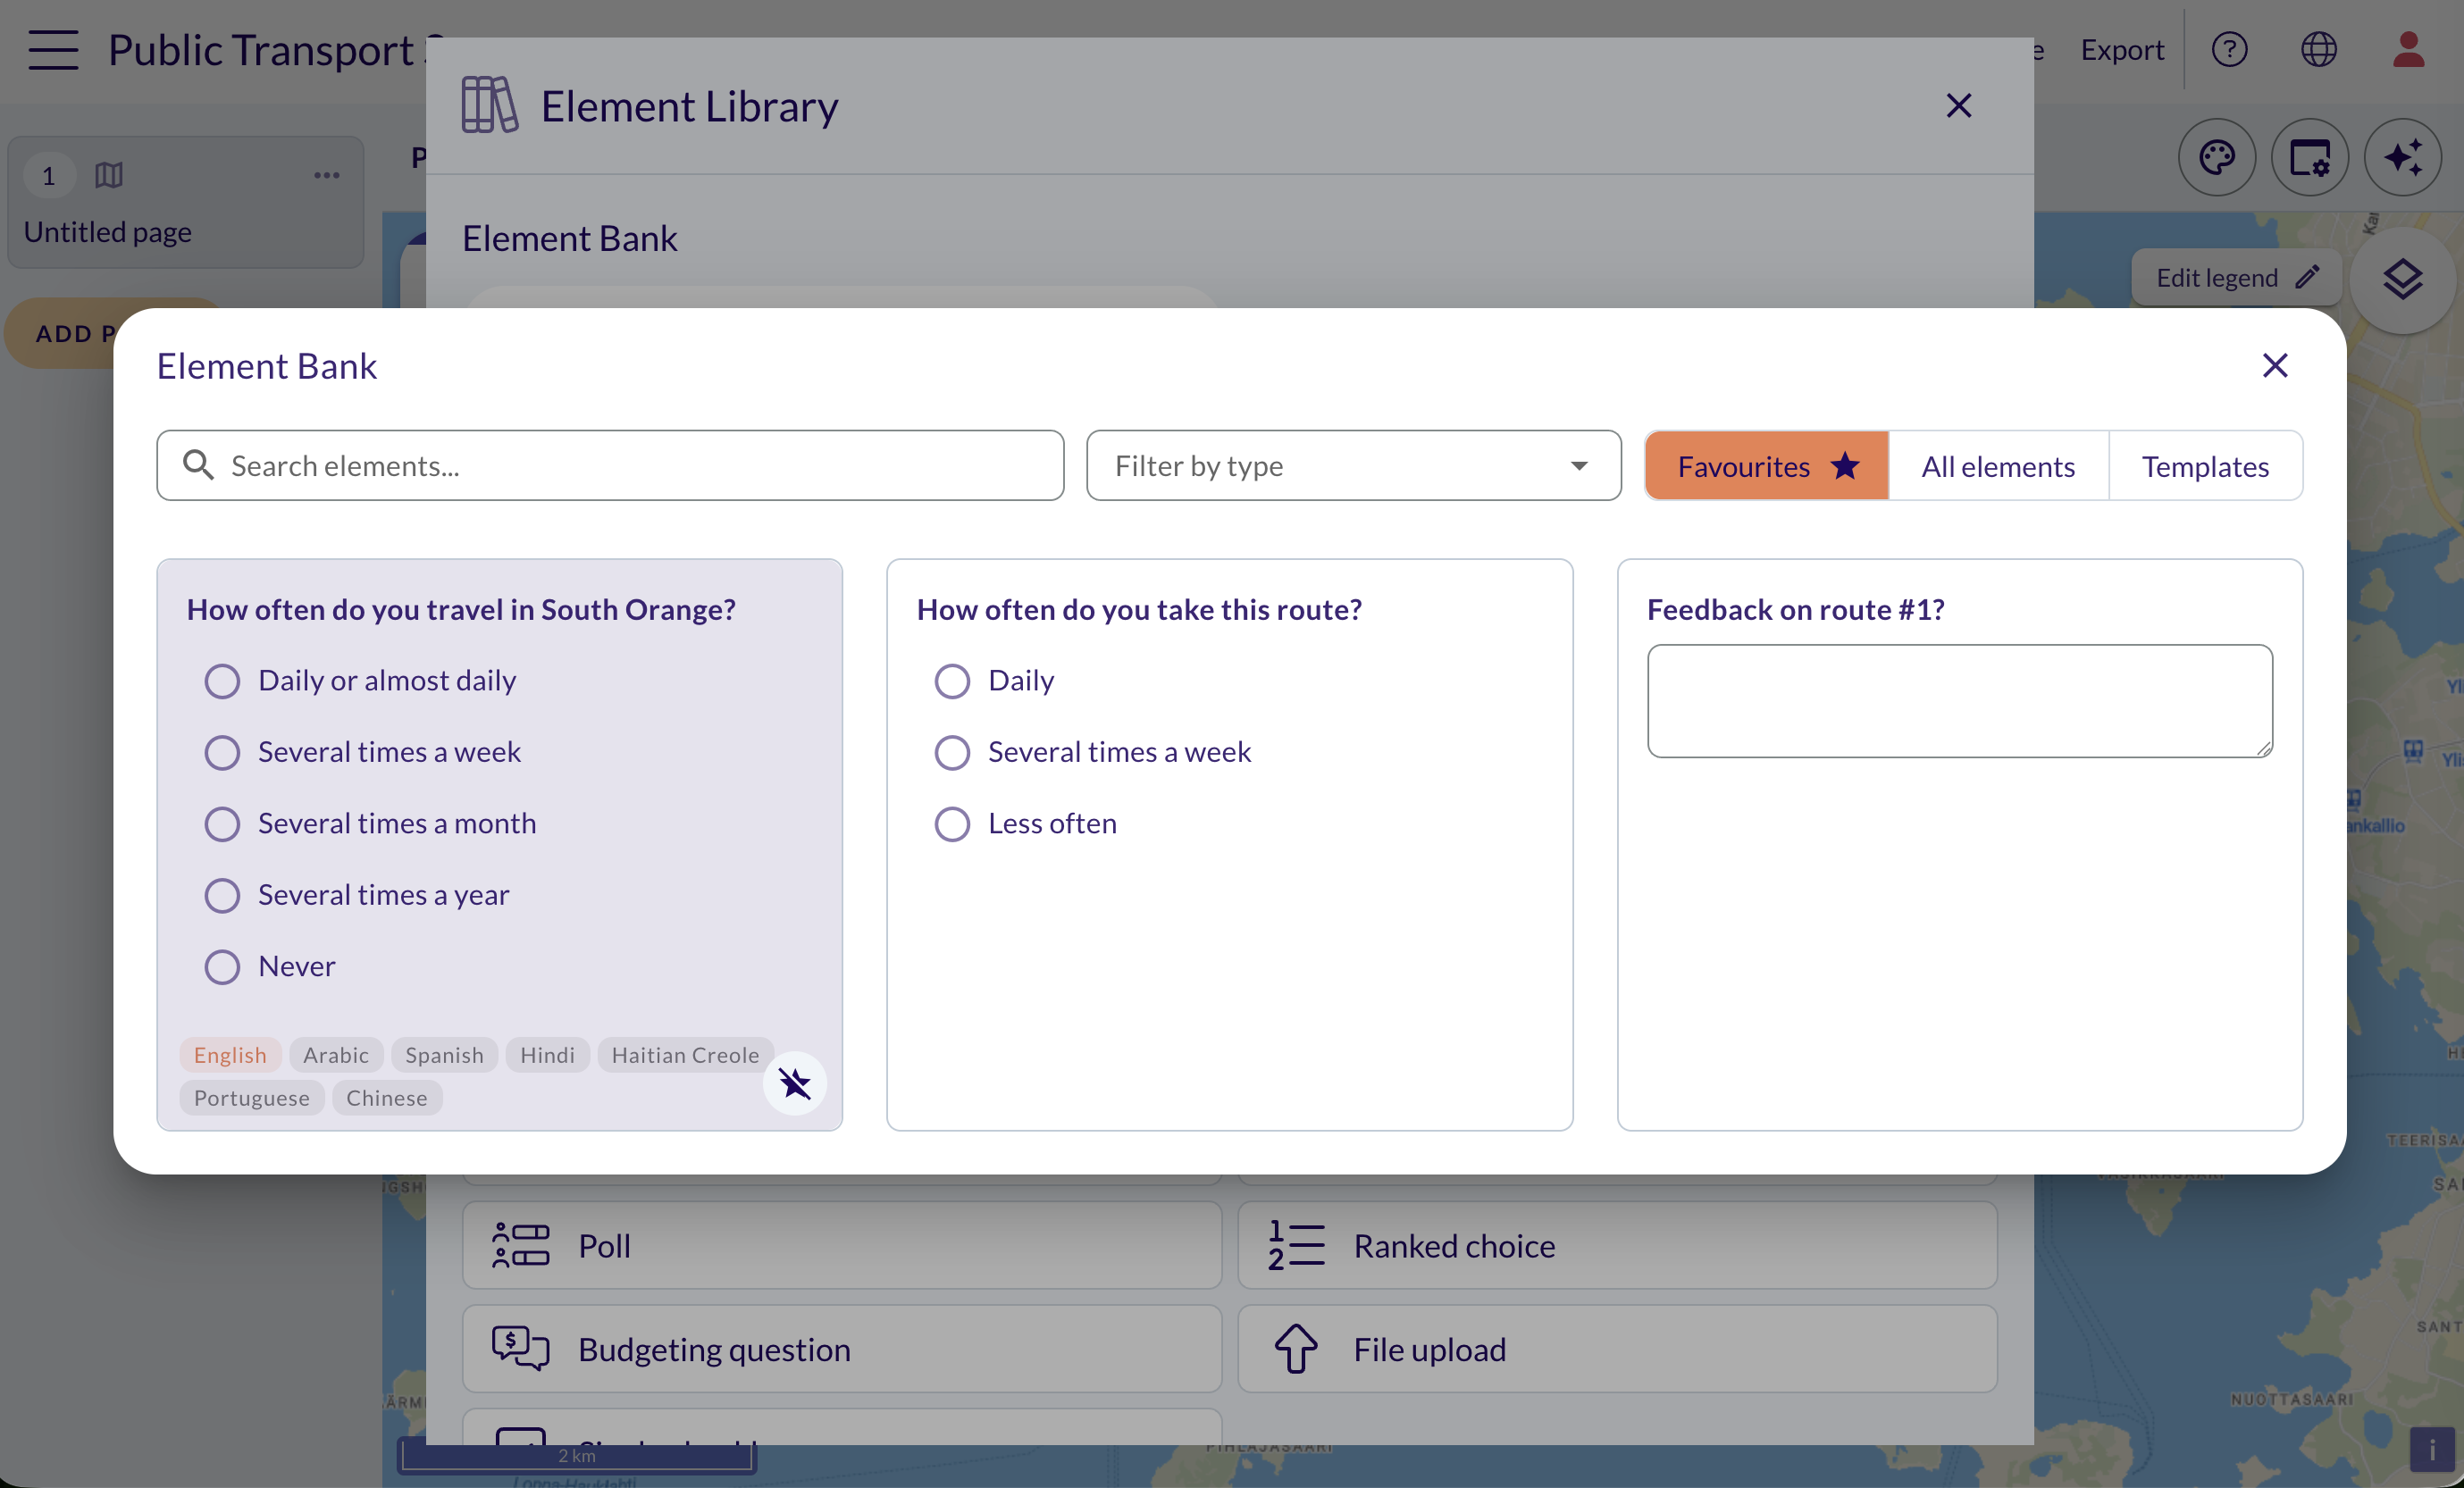Viewport: 2464px width, 1488px height.
Task: Unfavourite the South Orange travel element
Action: pyautogui.click(x=794, y=1083)
